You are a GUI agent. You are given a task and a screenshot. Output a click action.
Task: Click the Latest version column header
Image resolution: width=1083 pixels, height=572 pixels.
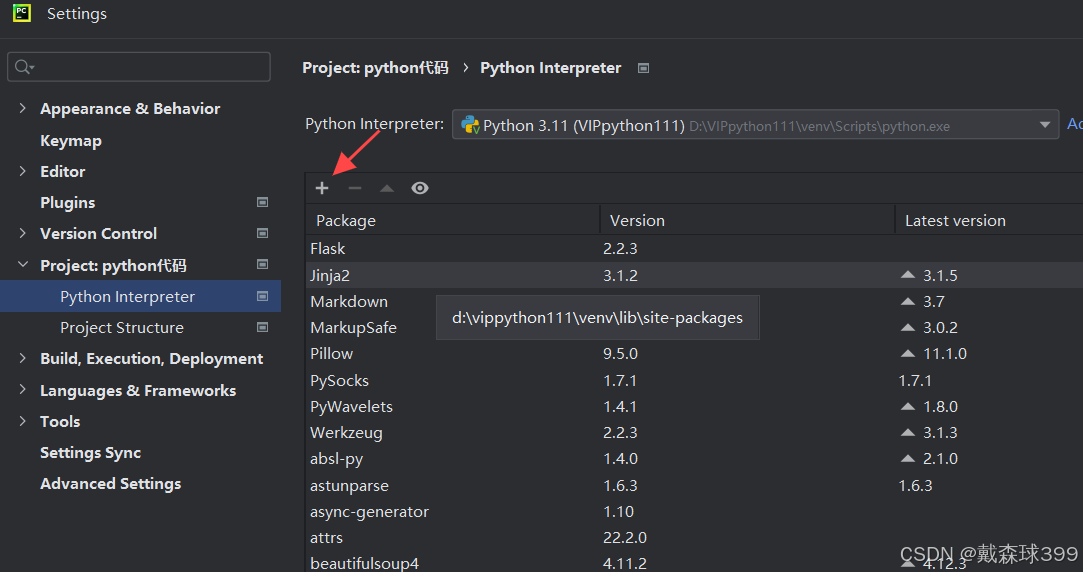989,220
